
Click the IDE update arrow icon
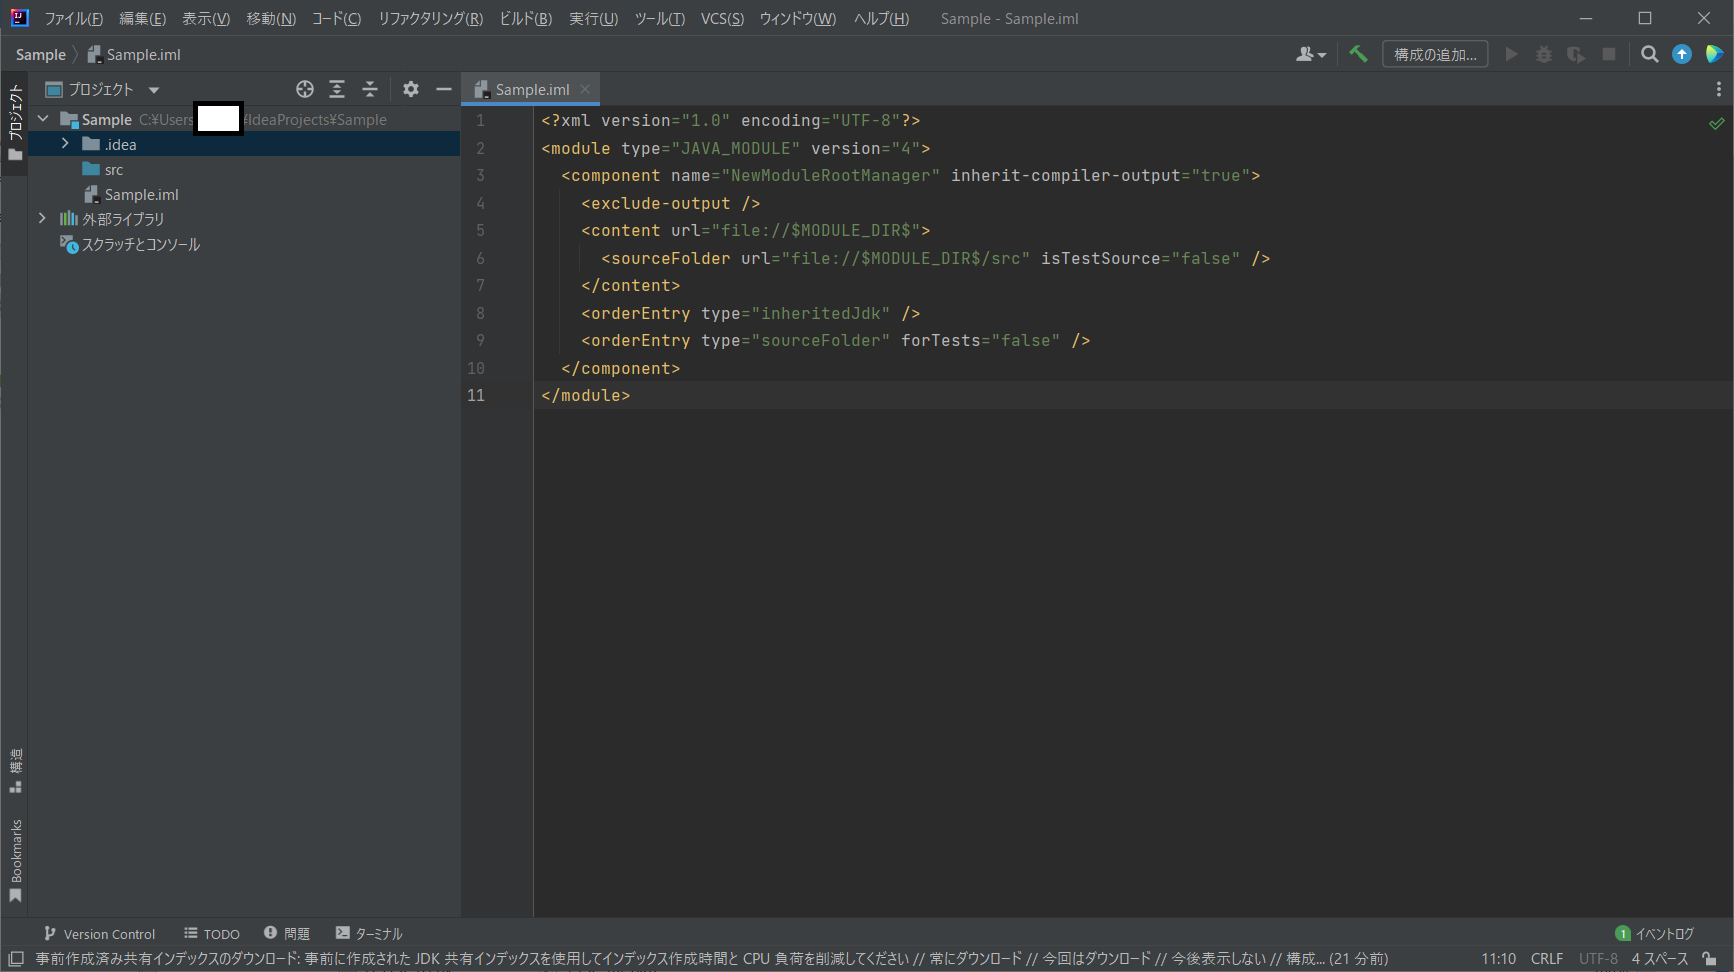click(1682, 54)
